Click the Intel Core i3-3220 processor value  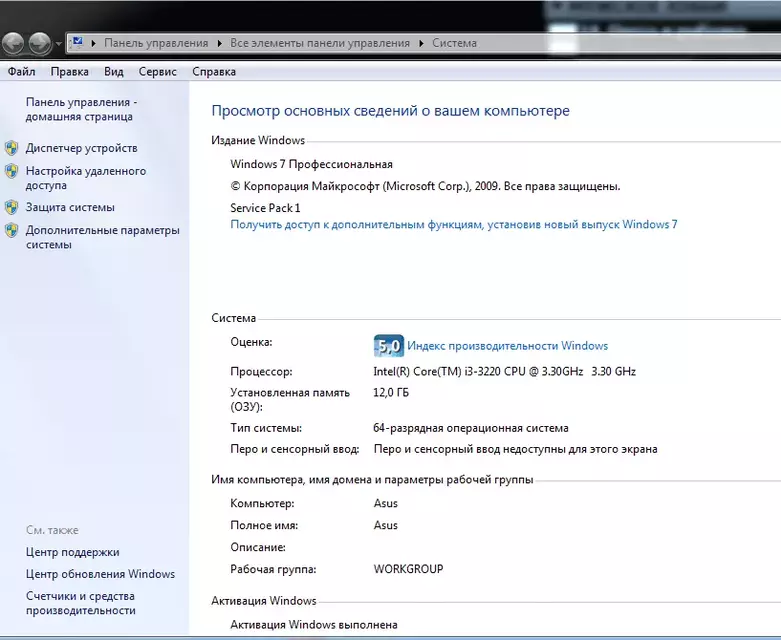[x=505, y=372]
